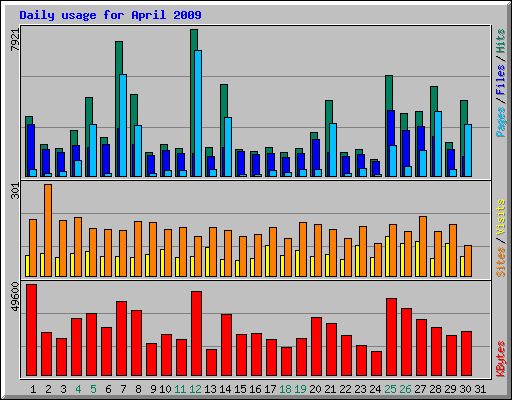Click the cyan pages bar for day 12

click(198, 113)
